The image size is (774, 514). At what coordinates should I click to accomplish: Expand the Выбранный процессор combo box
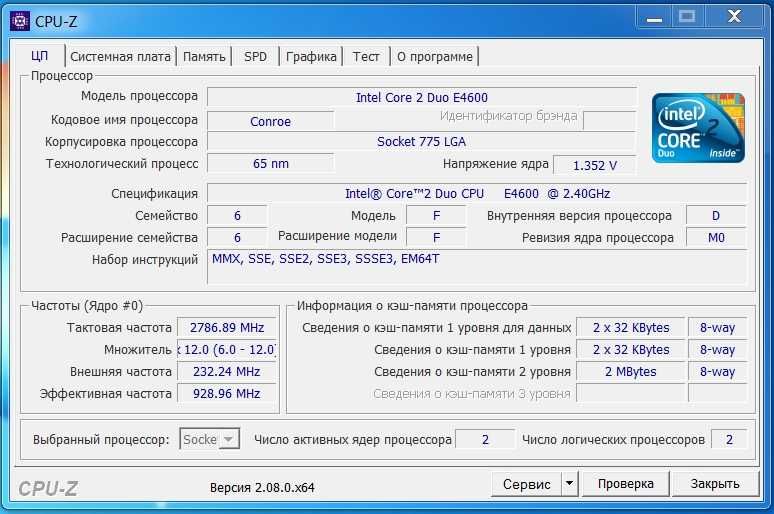tap(210, 439)
